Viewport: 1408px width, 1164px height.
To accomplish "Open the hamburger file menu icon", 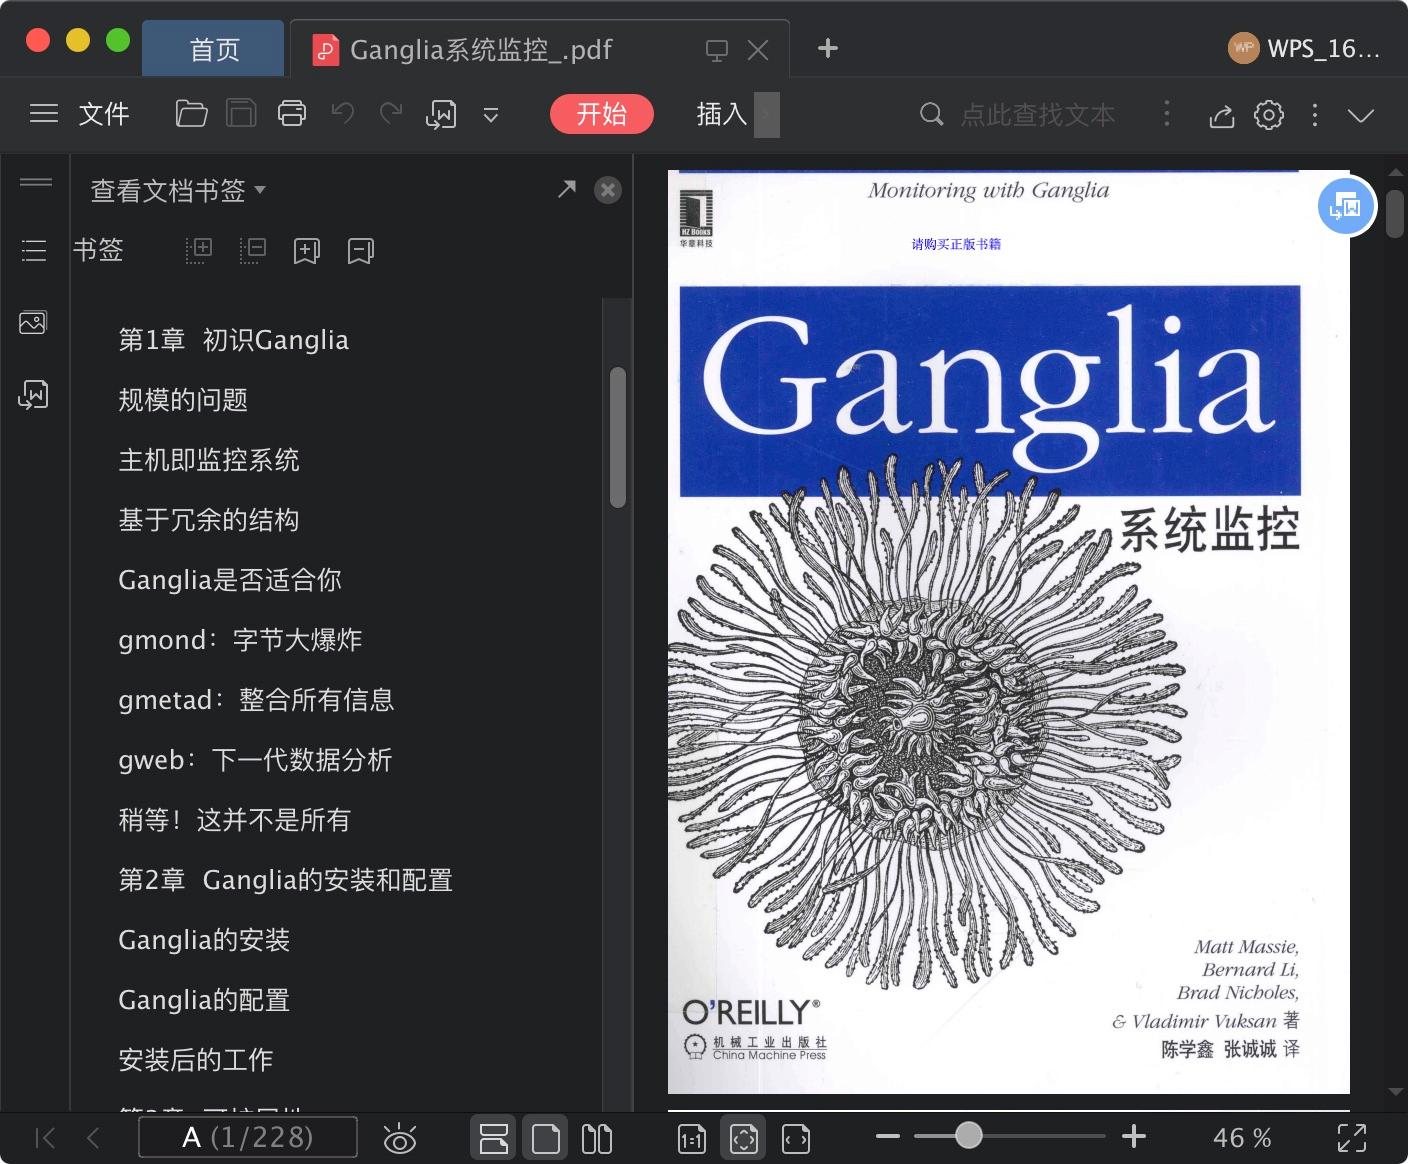I will 44,114.
